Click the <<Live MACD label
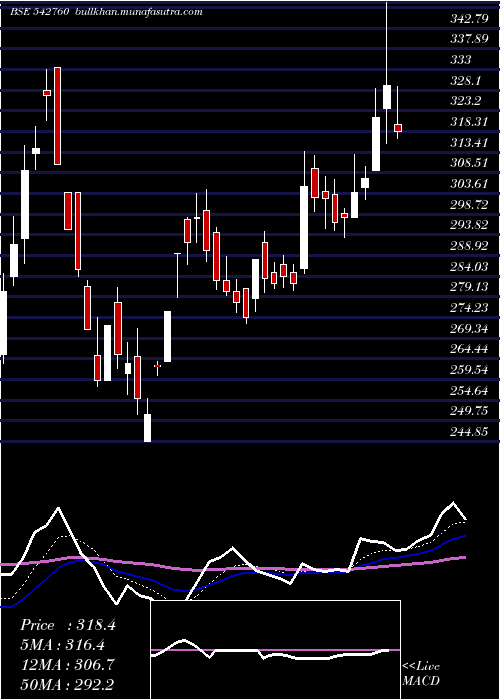This screenshot has height=700, width=500. [421, 673]
